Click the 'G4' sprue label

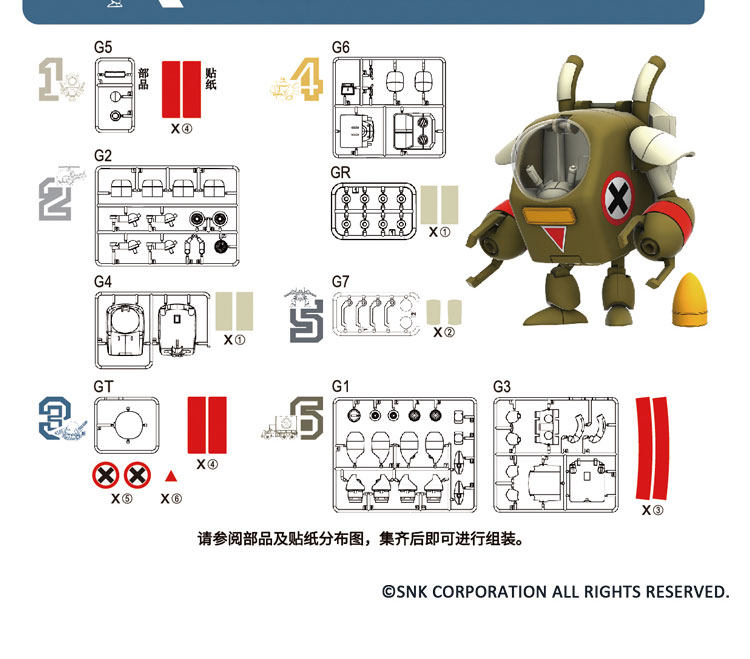(x=103, y=282)
